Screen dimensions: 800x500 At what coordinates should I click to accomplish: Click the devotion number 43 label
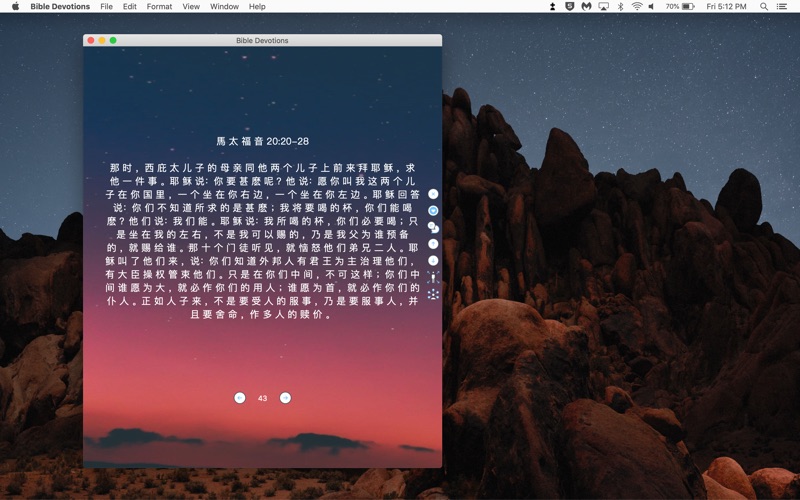pos(262,398)
